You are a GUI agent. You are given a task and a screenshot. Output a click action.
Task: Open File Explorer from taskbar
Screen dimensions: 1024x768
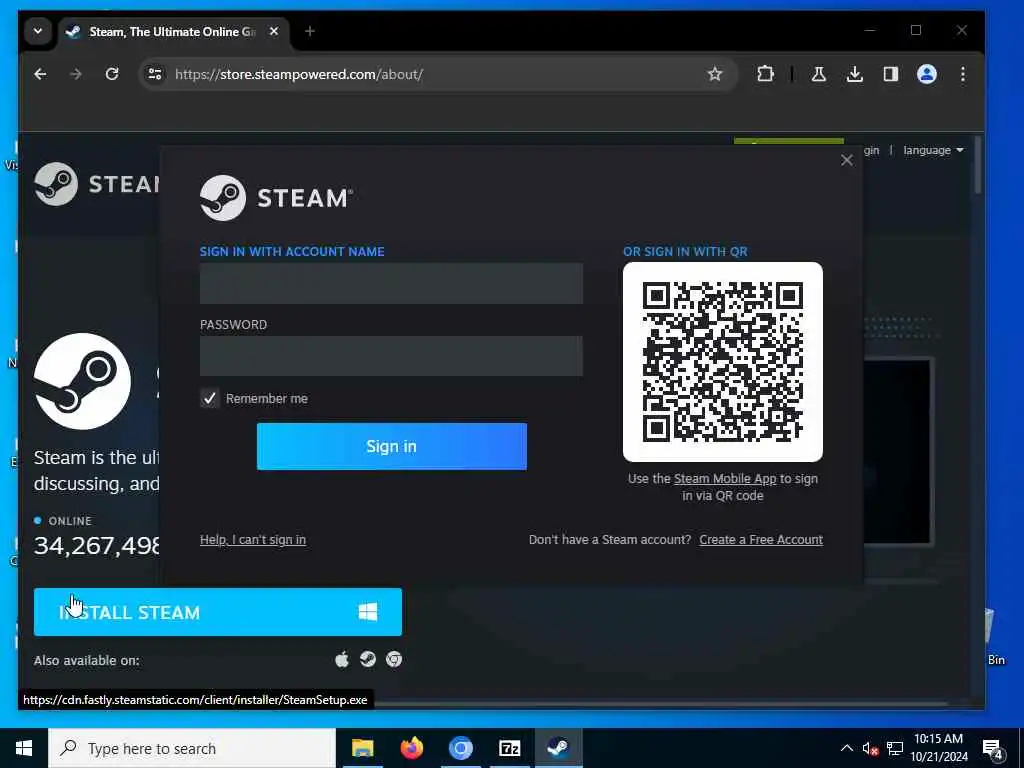coord(362,748)
